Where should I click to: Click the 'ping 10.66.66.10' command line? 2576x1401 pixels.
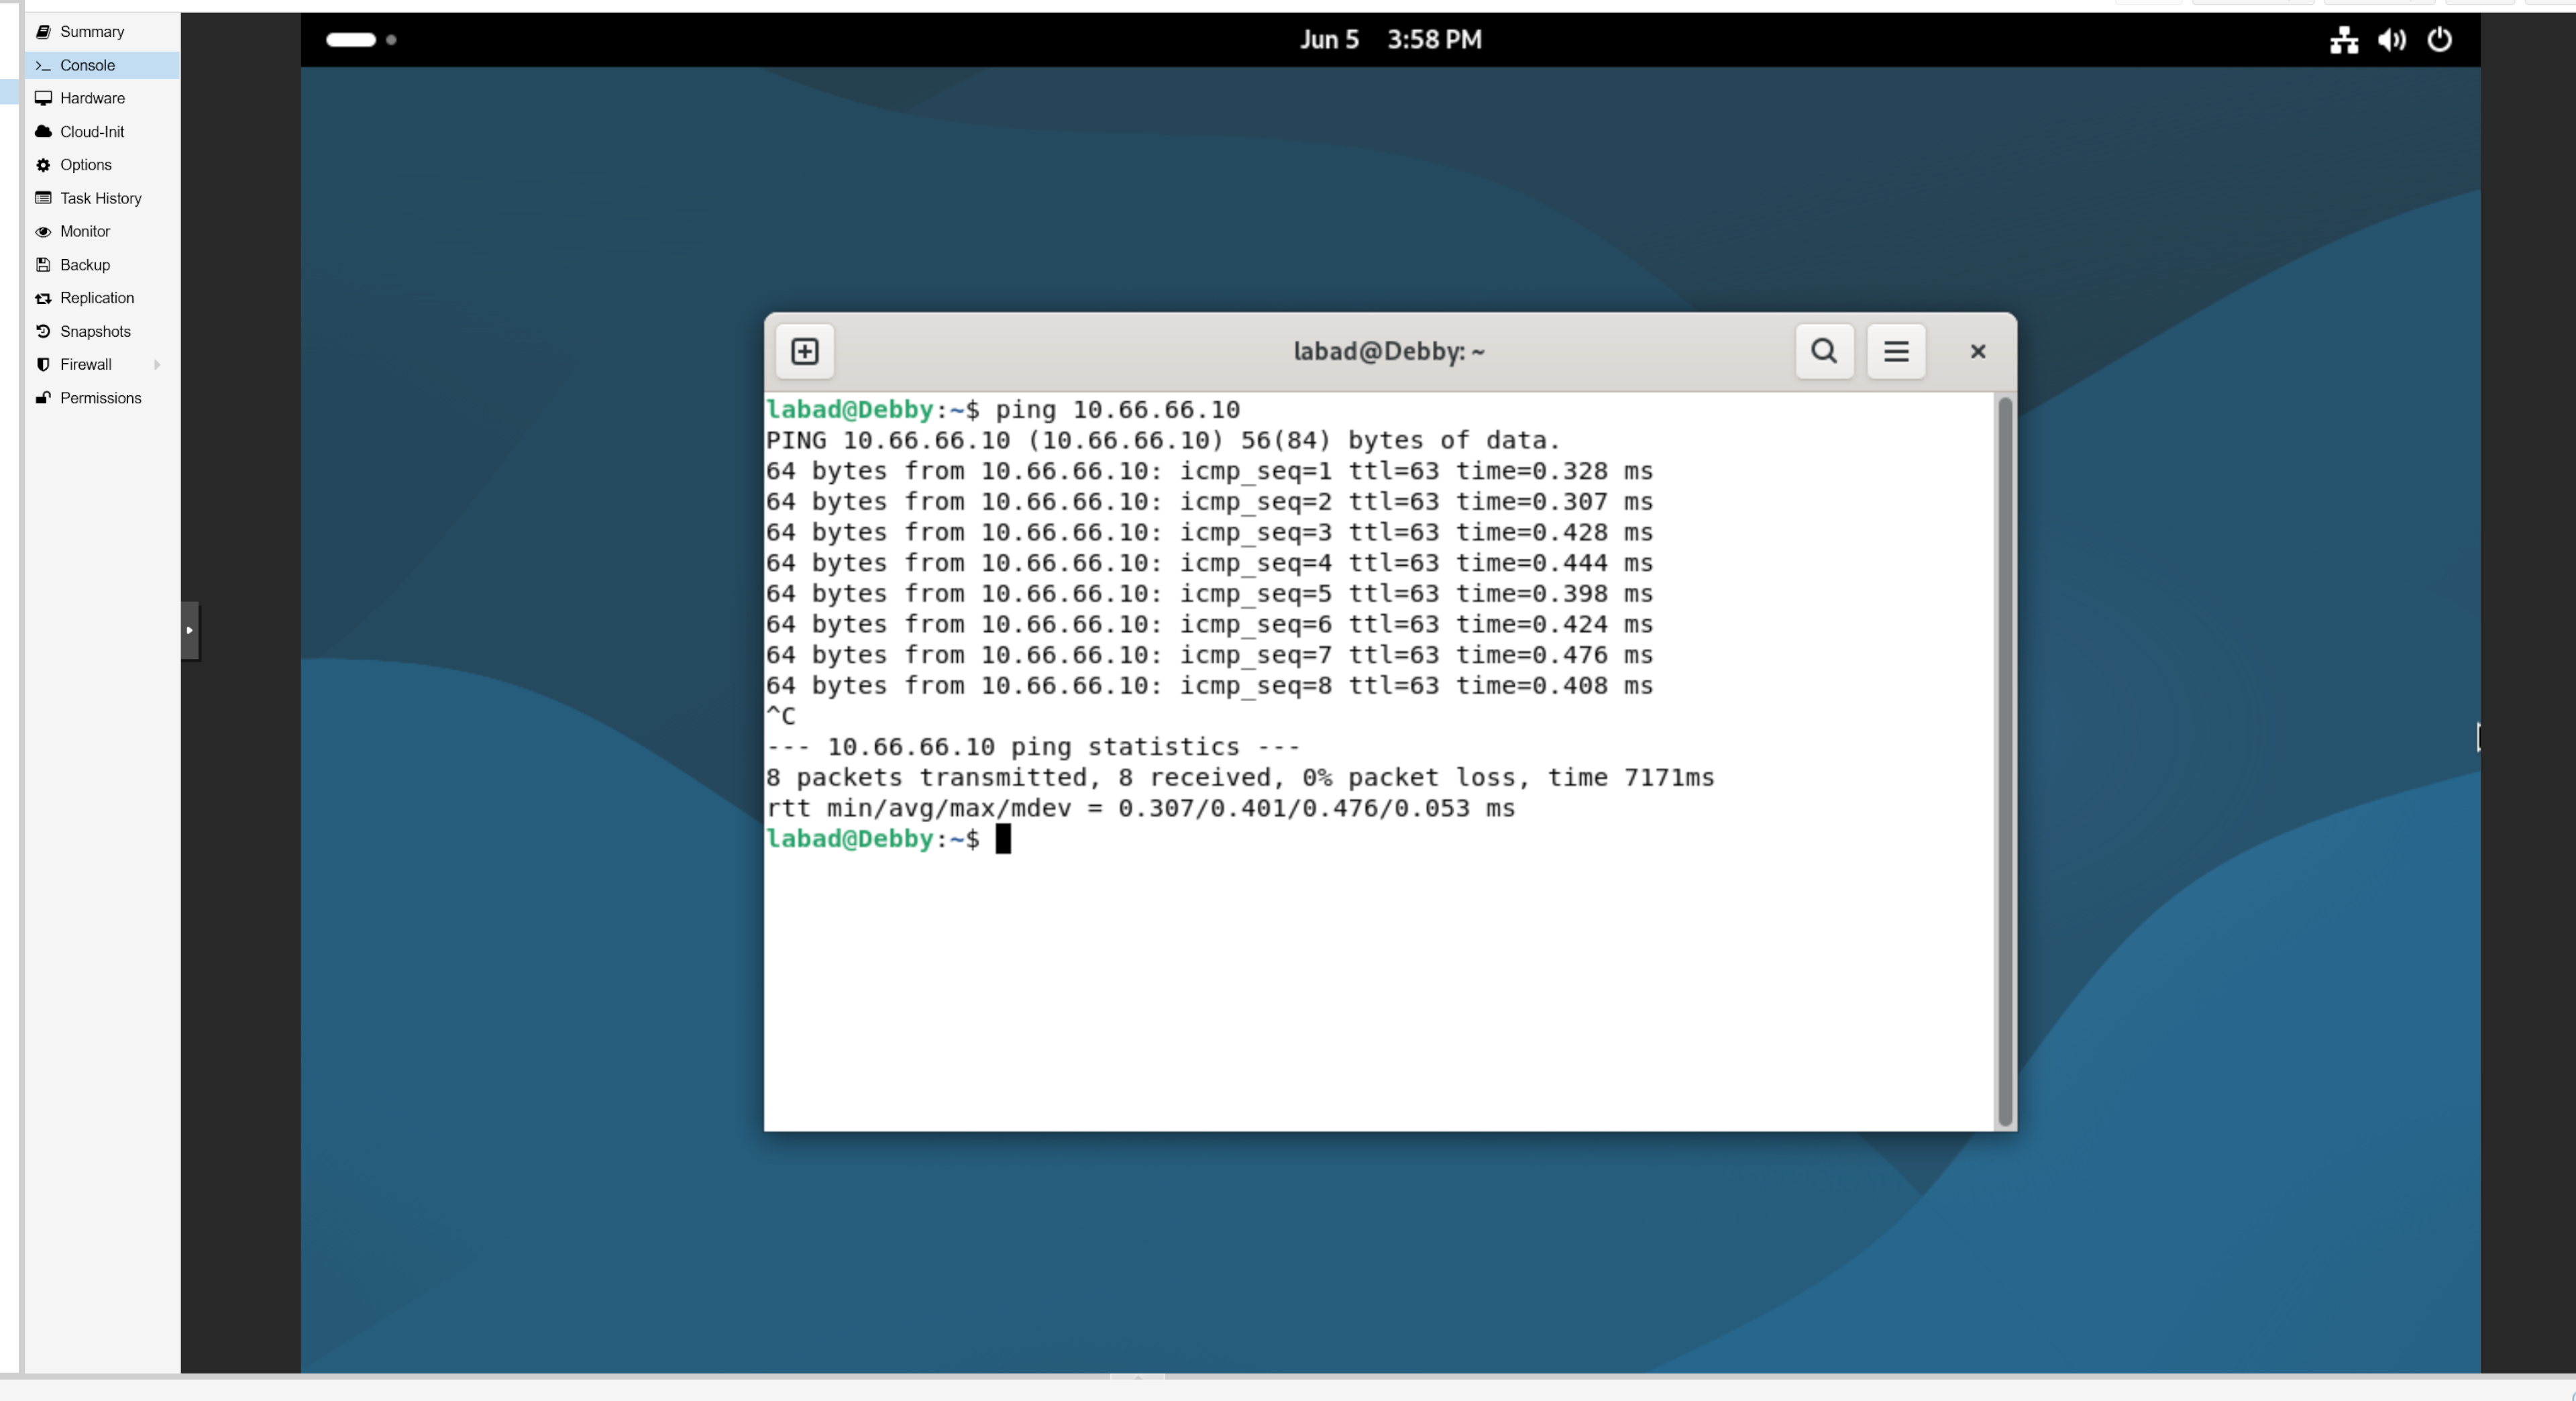coord(1003,410)
